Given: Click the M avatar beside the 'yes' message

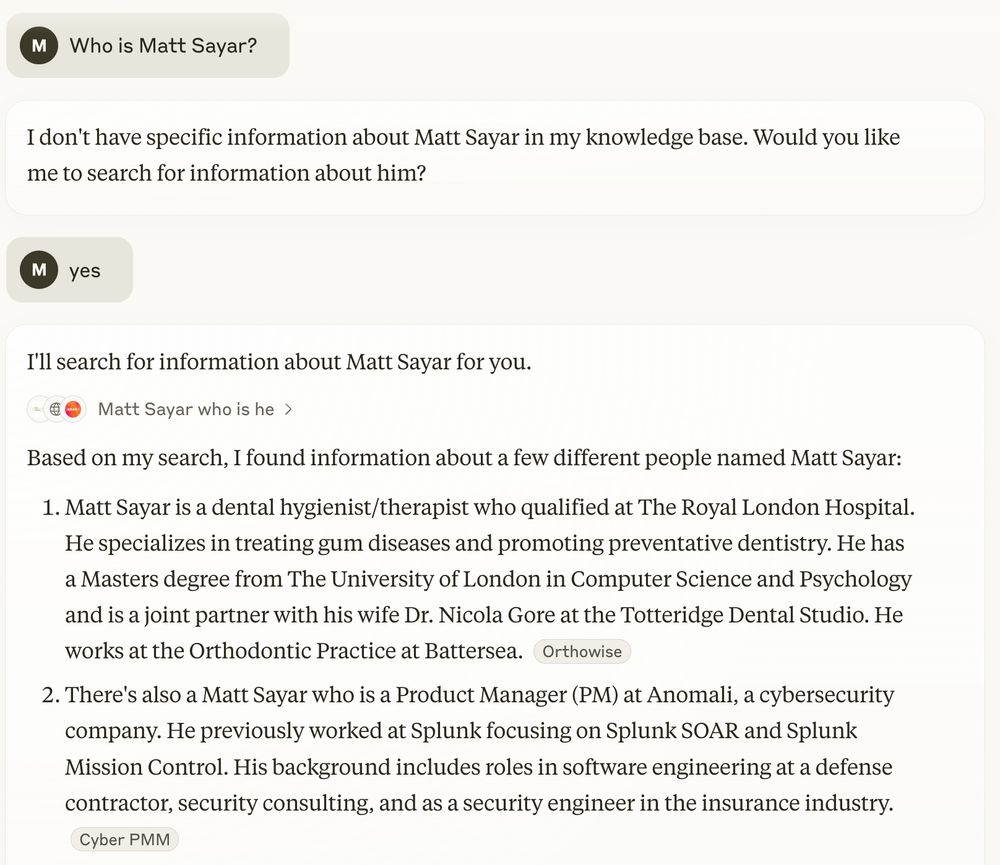Looking at the screenshot, I should pos(39,270).
